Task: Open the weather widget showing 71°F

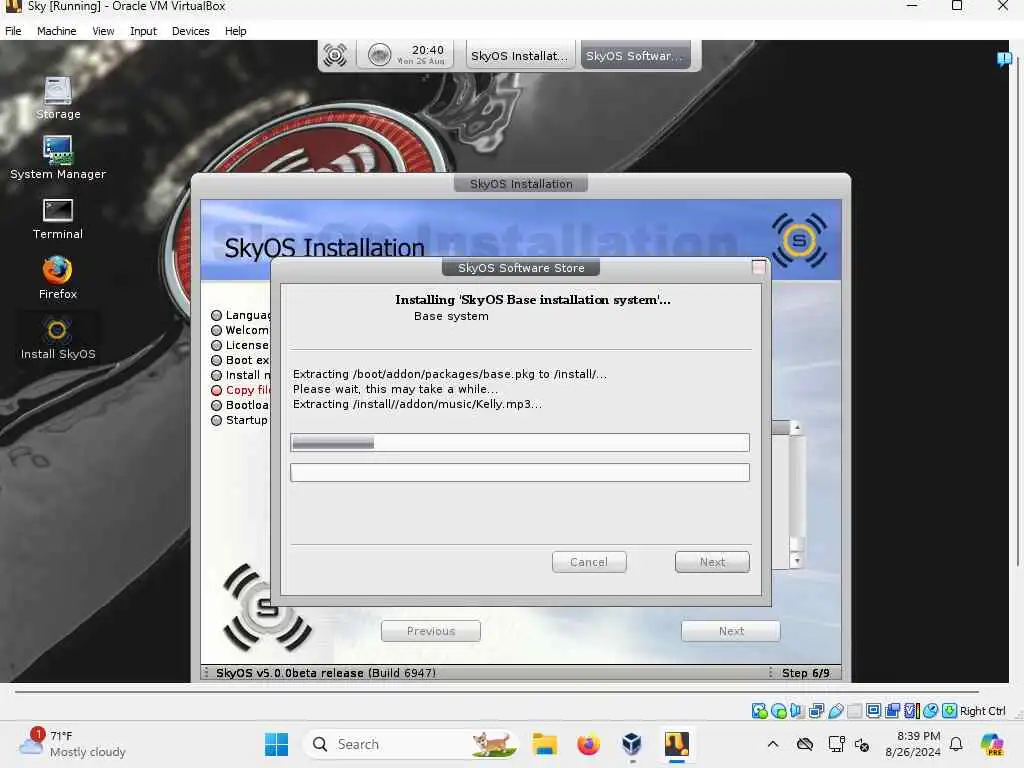Action: point(72,744)
